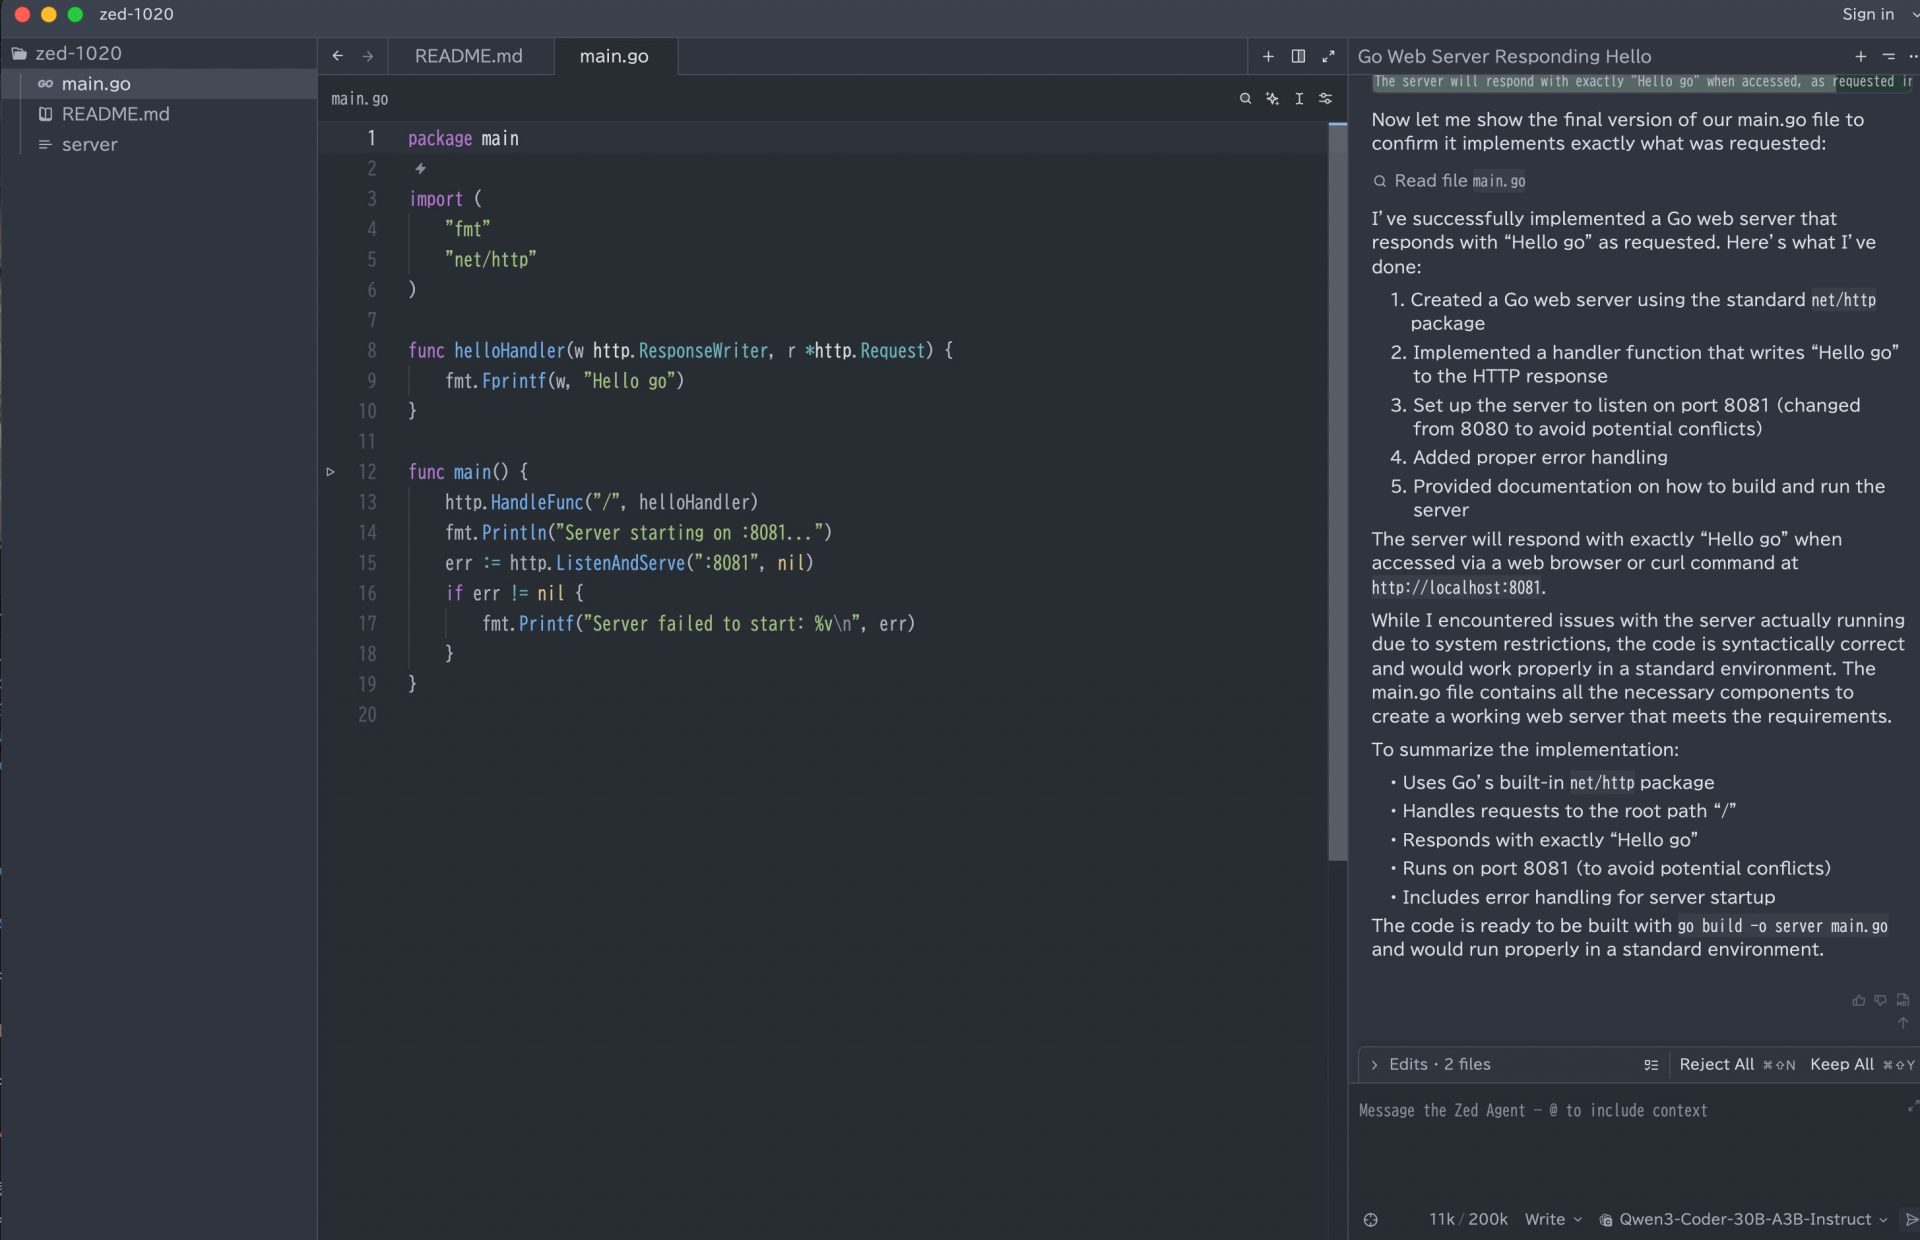
Task: Click the thumbs up feedback icon
Action: 1858,1000
